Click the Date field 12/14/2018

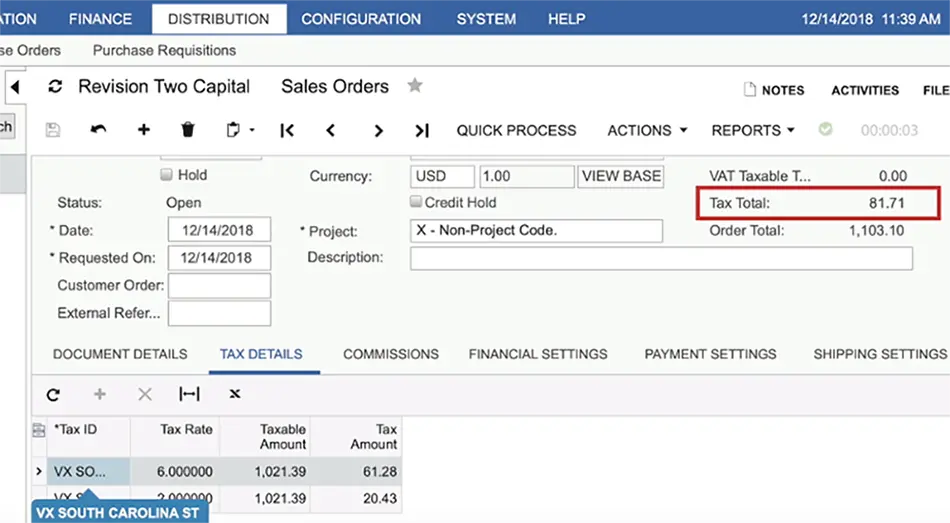point(219,230)
